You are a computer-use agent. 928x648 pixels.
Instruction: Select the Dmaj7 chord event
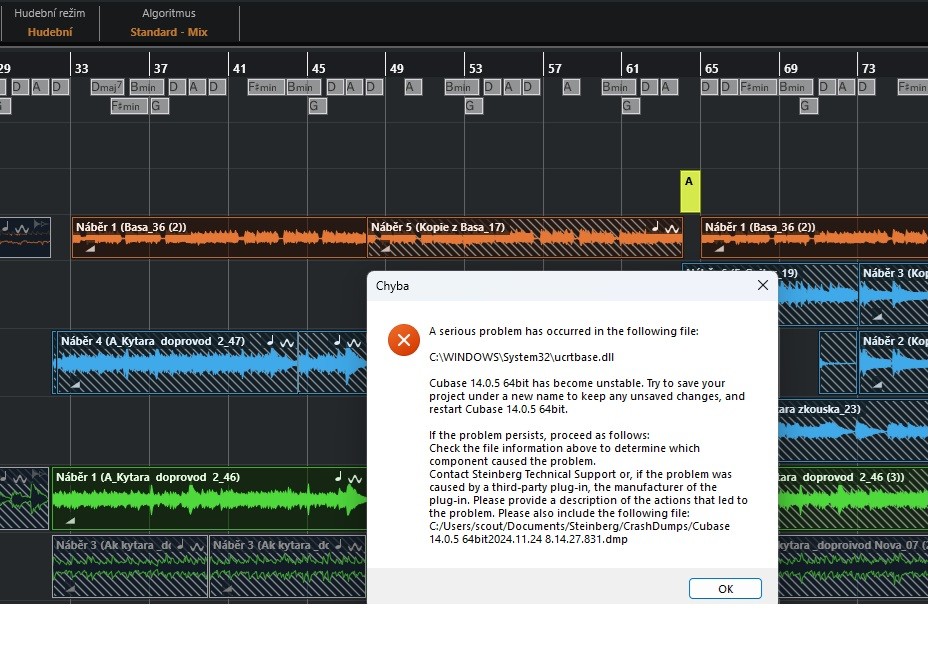click(x=108, y=87)
